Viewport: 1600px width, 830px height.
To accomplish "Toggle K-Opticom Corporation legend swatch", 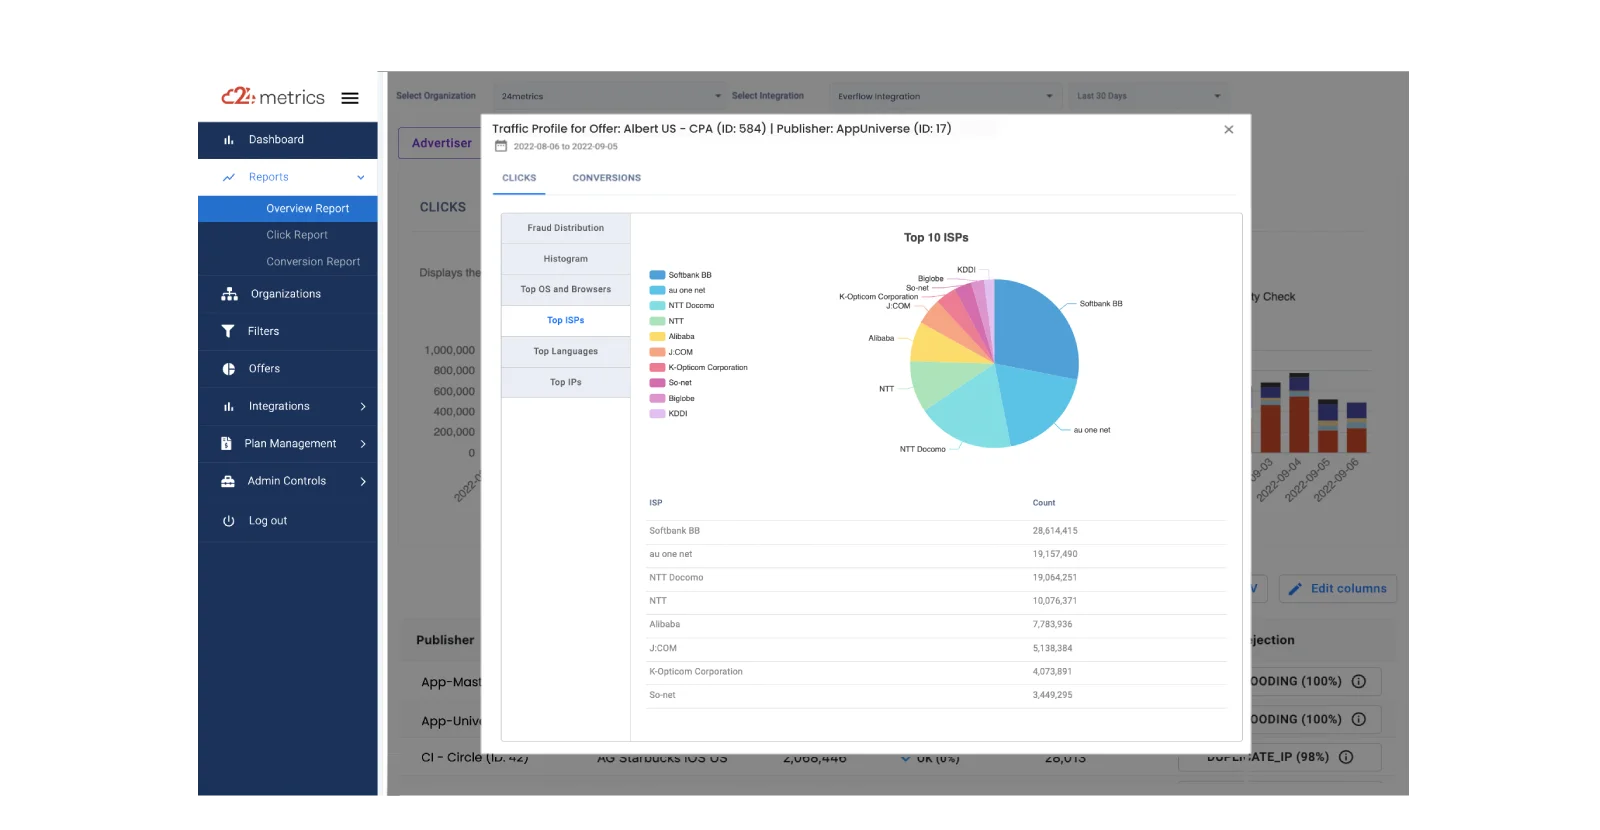I will click(x=657, y=368).
